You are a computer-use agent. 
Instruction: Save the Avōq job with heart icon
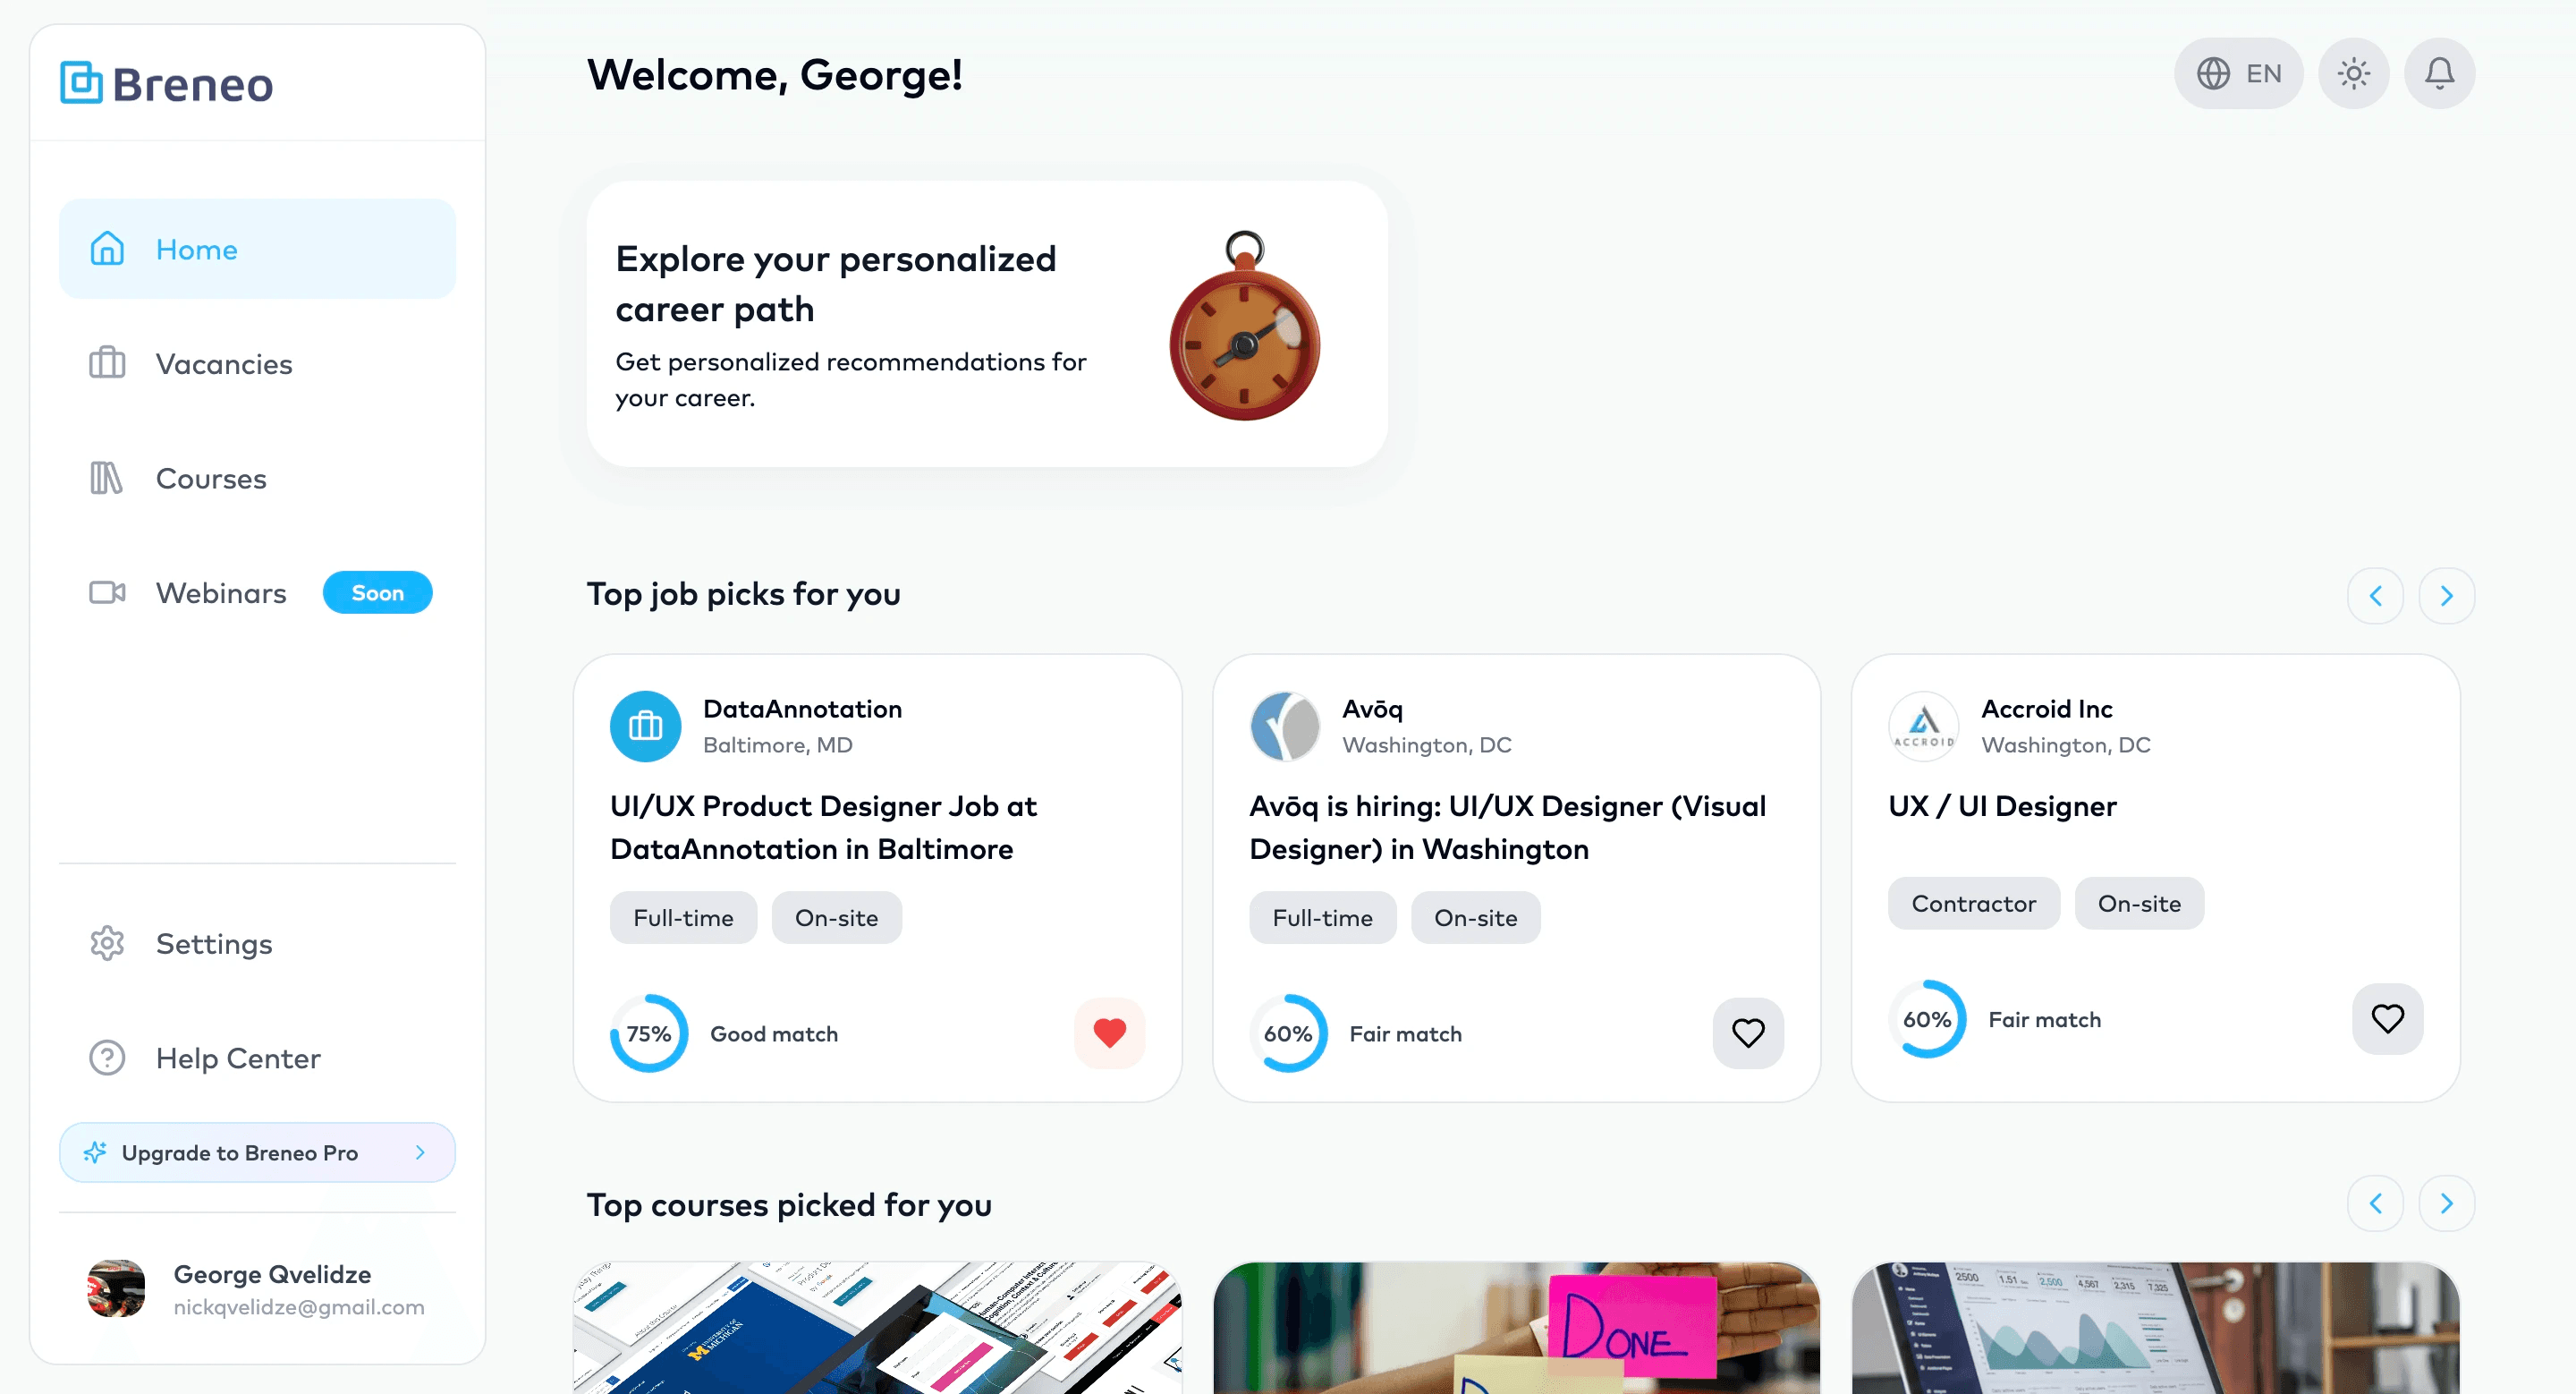pyautogui.click(x=1747, y=1032)
